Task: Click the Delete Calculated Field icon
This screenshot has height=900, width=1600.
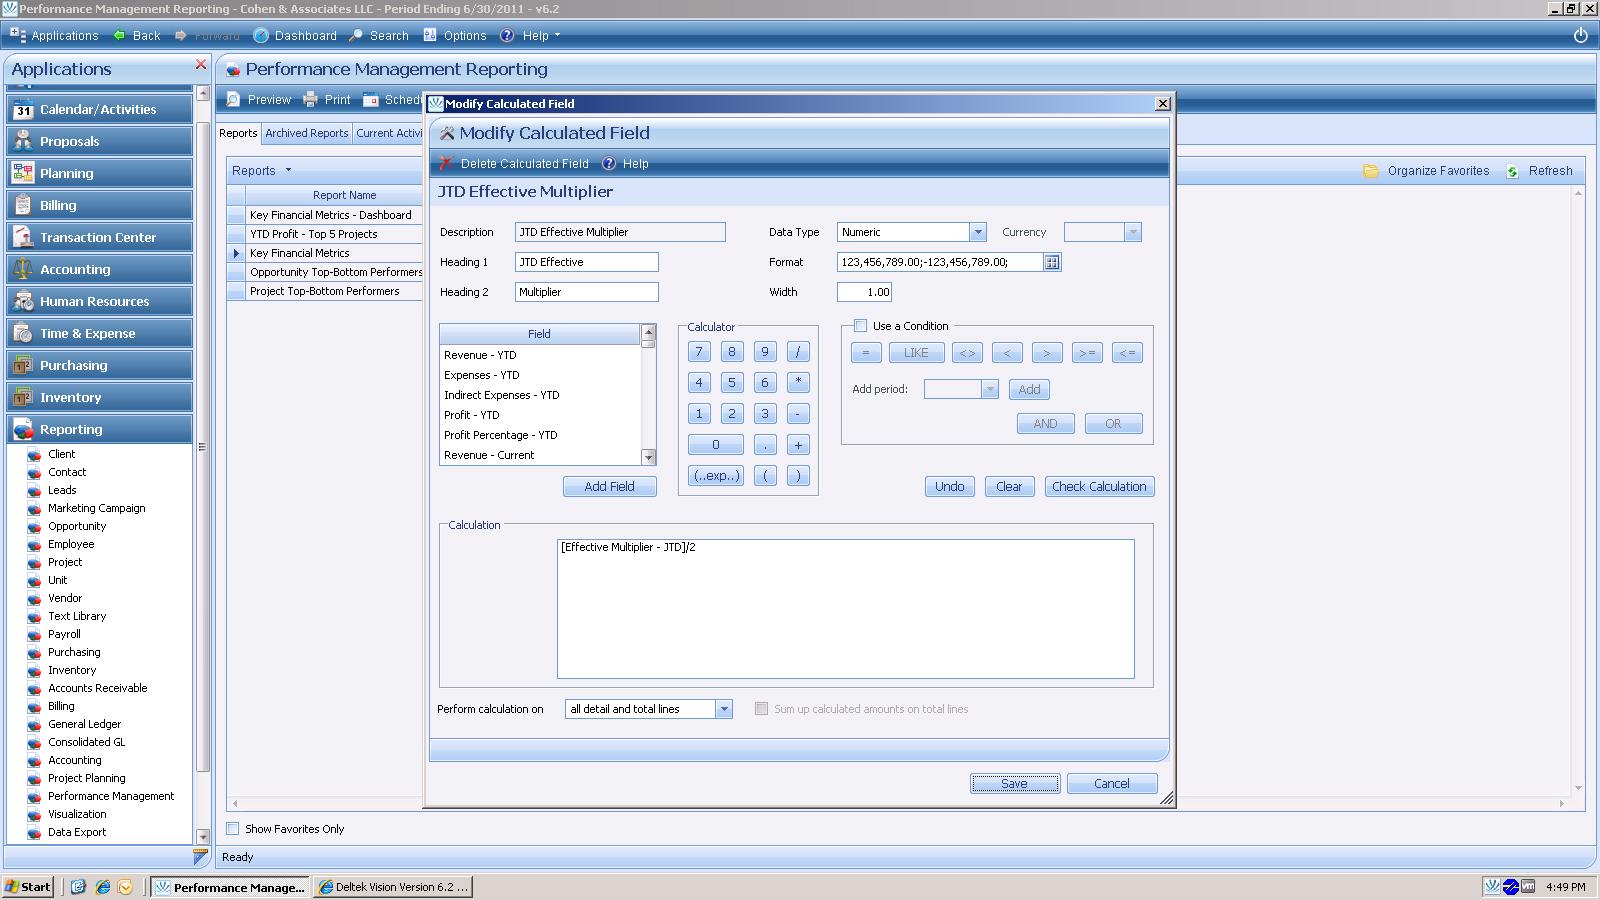Action: (447, 163)
